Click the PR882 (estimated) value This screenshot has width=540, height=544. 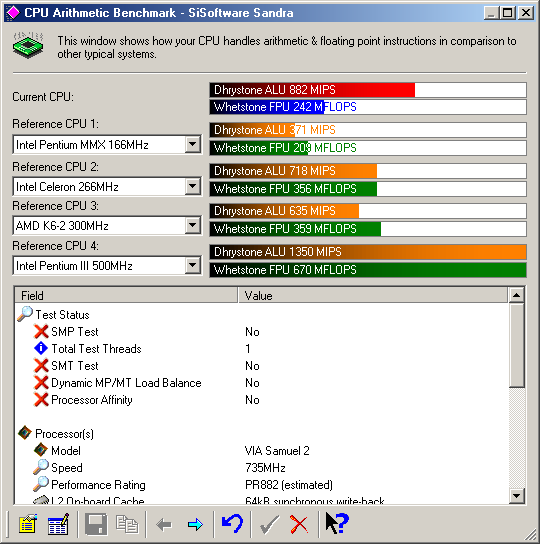tap(289, 485)
